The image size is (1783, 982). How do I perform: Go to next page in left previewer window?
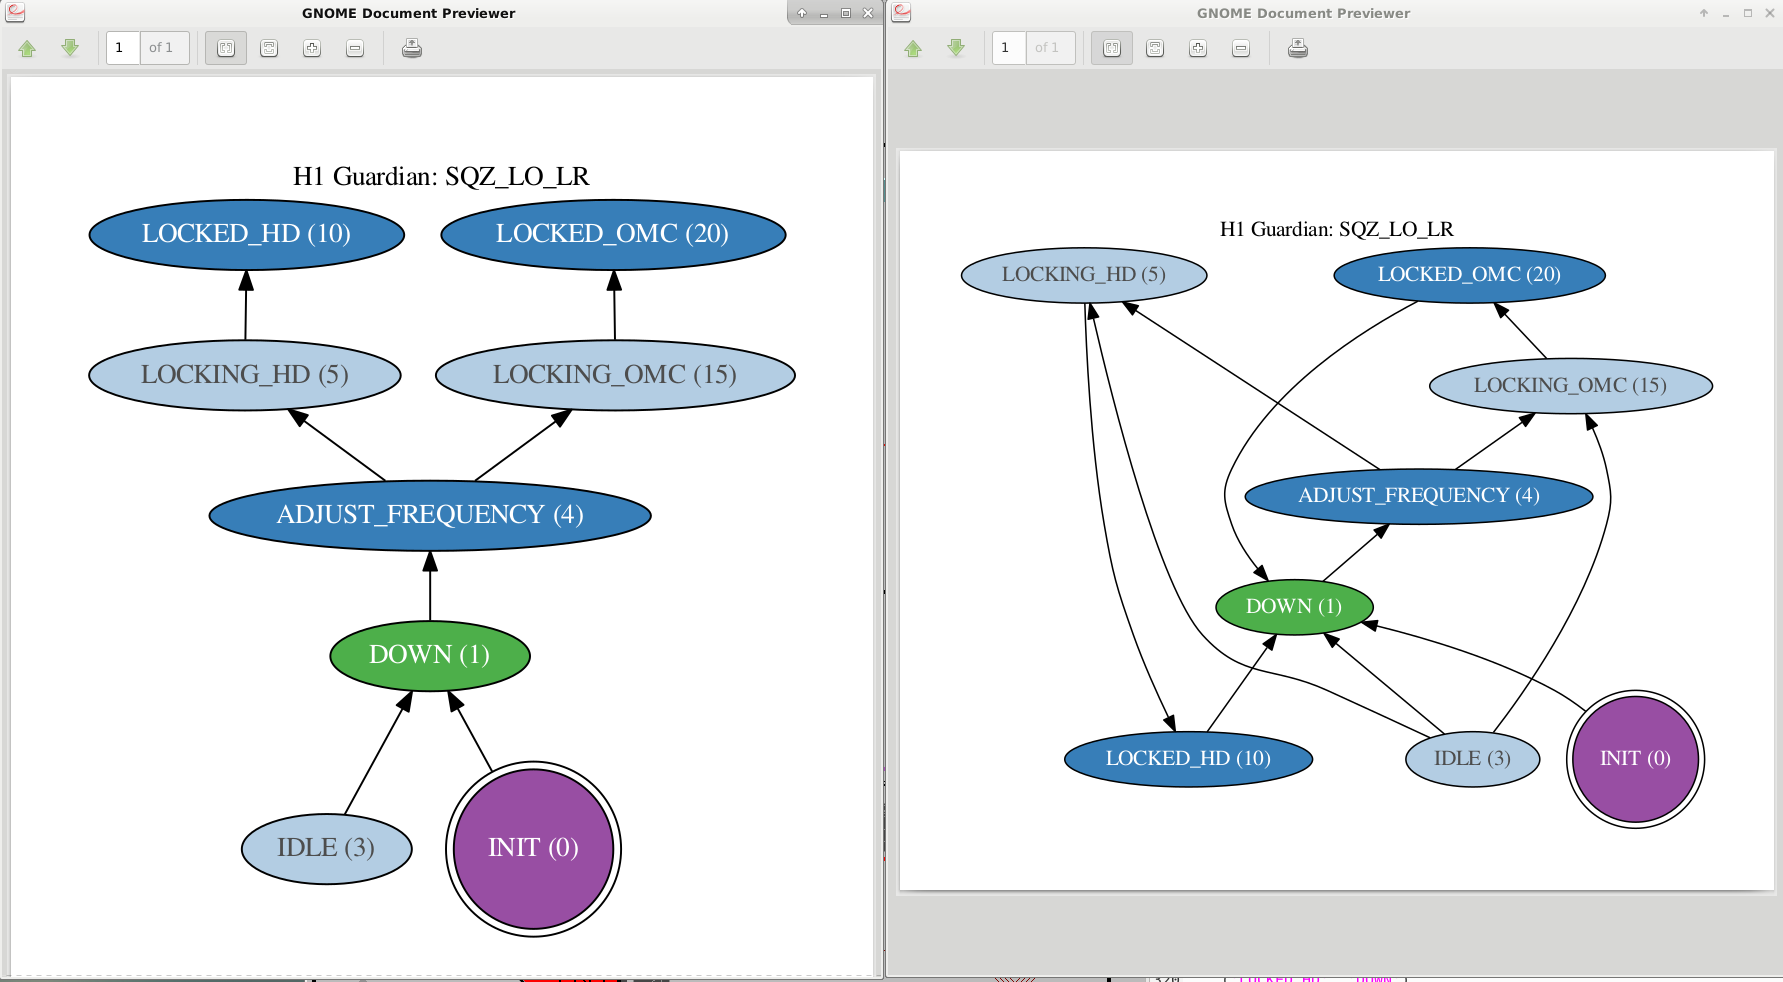(x=70, y=48)
